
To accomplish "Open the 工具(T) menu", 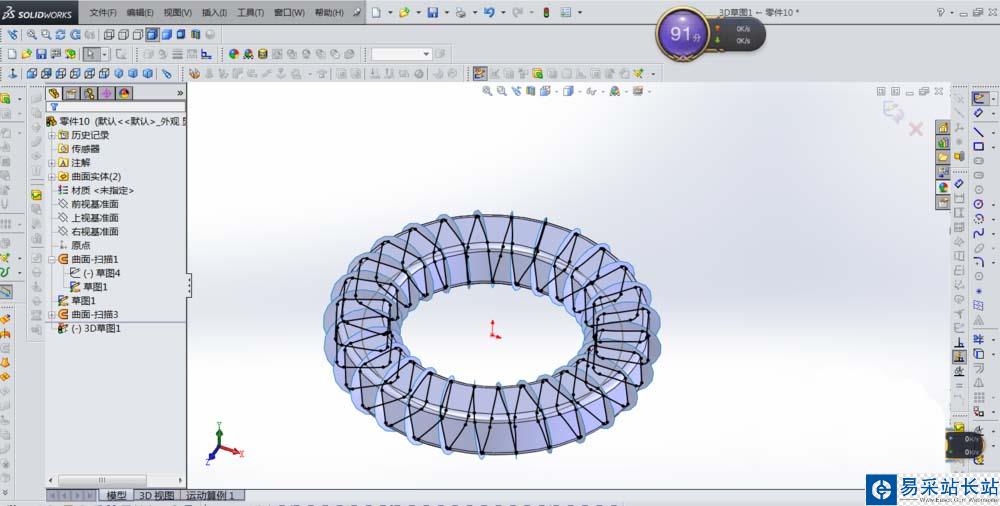I will (x=250, y=12).
